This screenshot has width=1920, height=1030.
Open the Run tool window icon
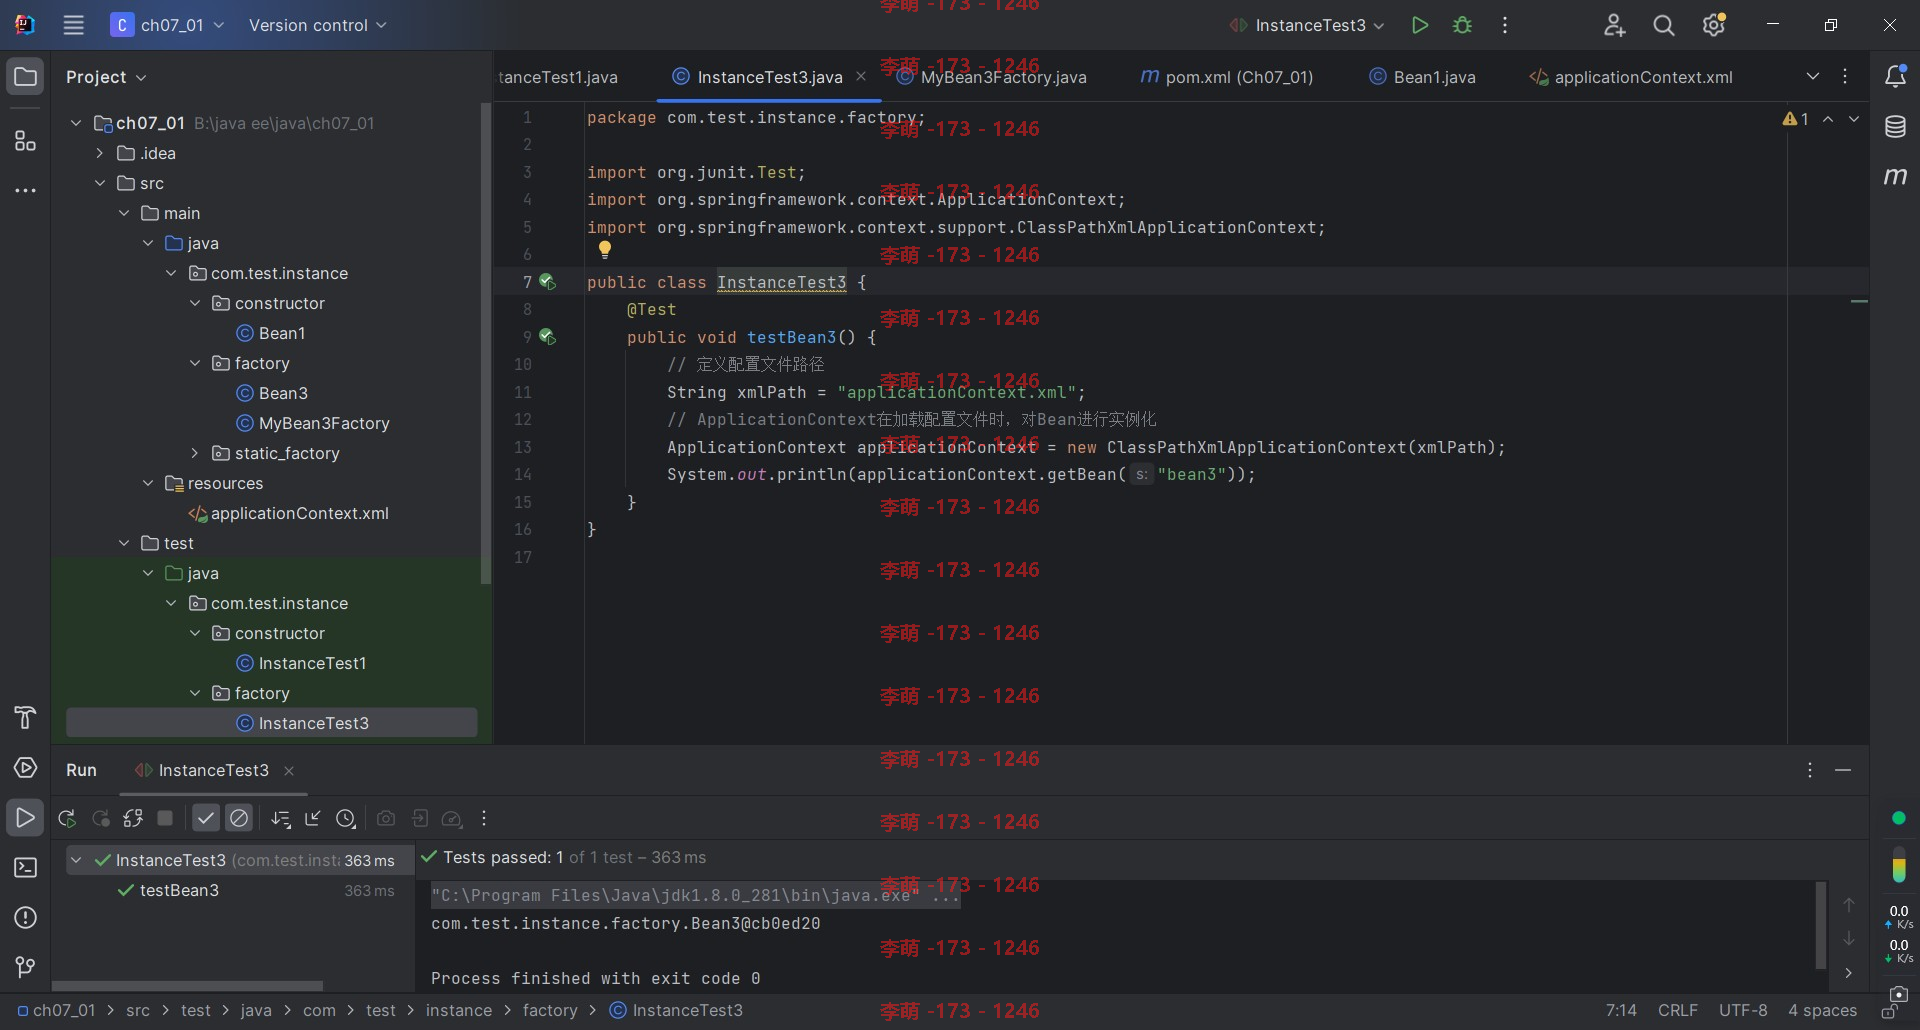25,818
